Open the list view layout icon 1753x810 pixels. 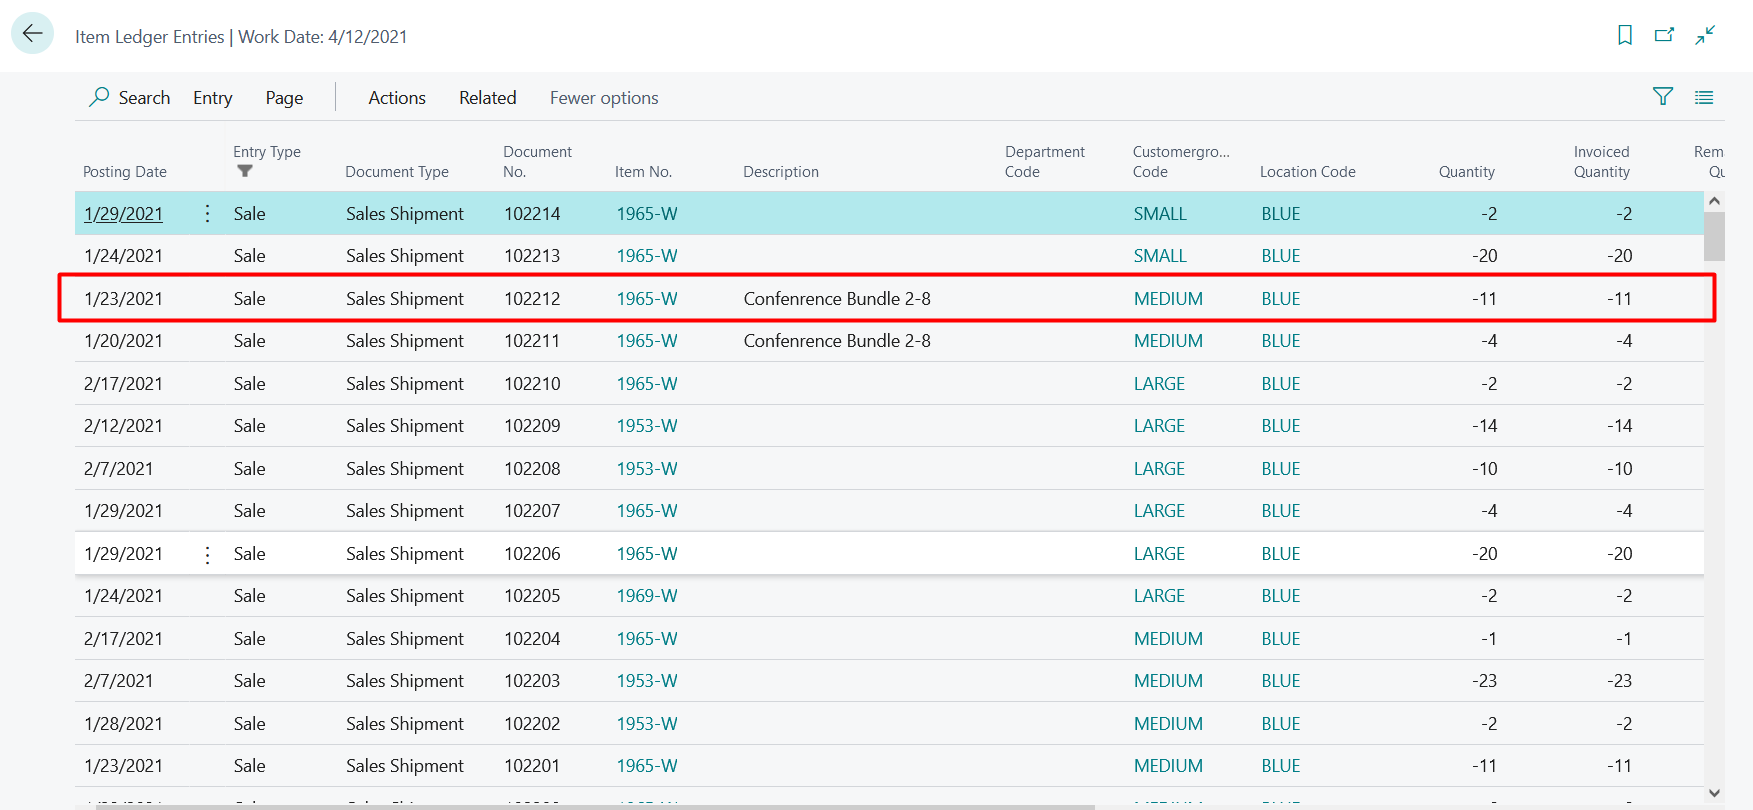click(x=1704, y=97)
